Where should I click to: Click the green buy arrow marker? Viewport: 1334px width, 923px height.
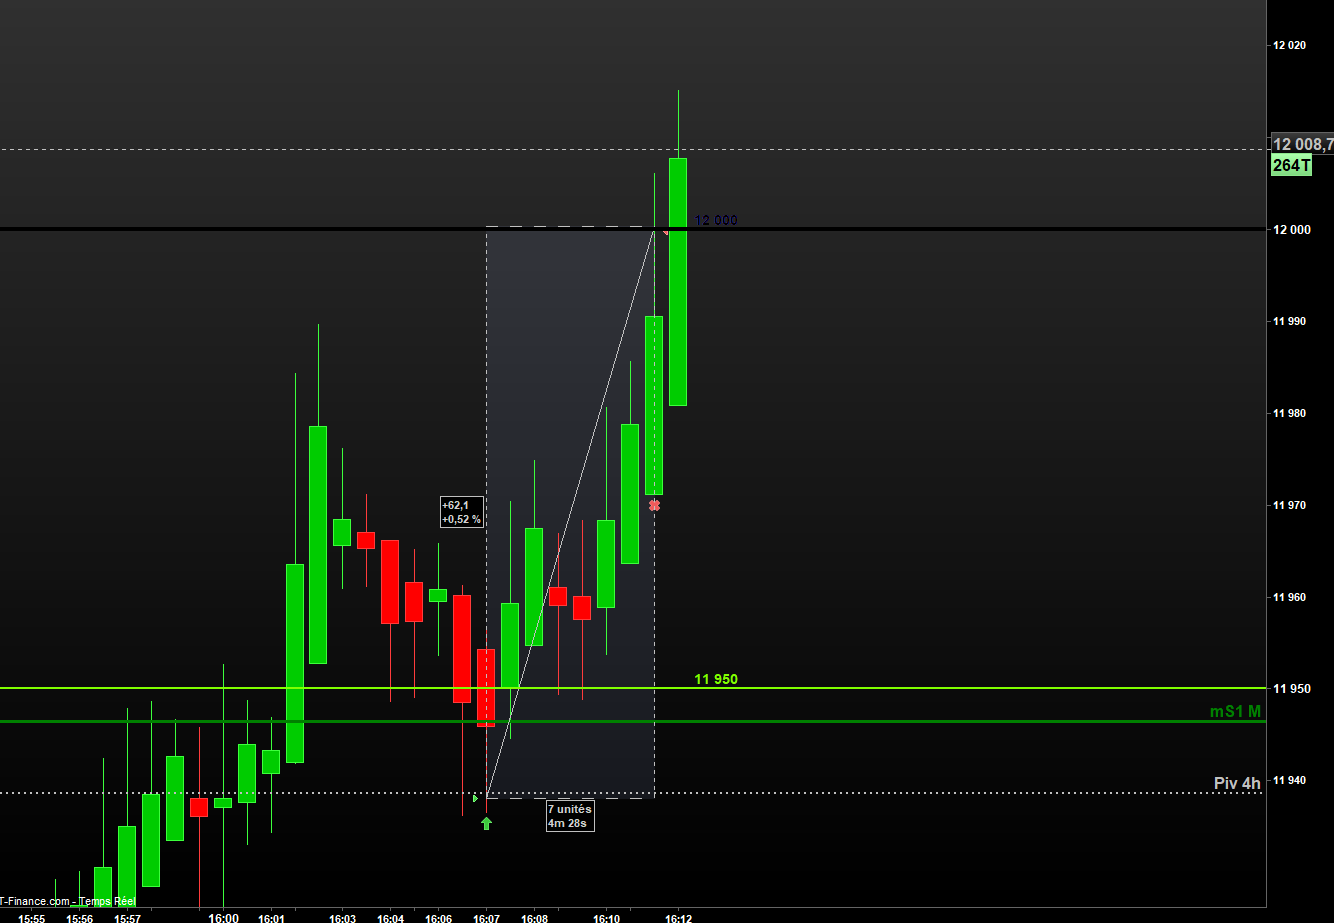click(x=486, y=823)
